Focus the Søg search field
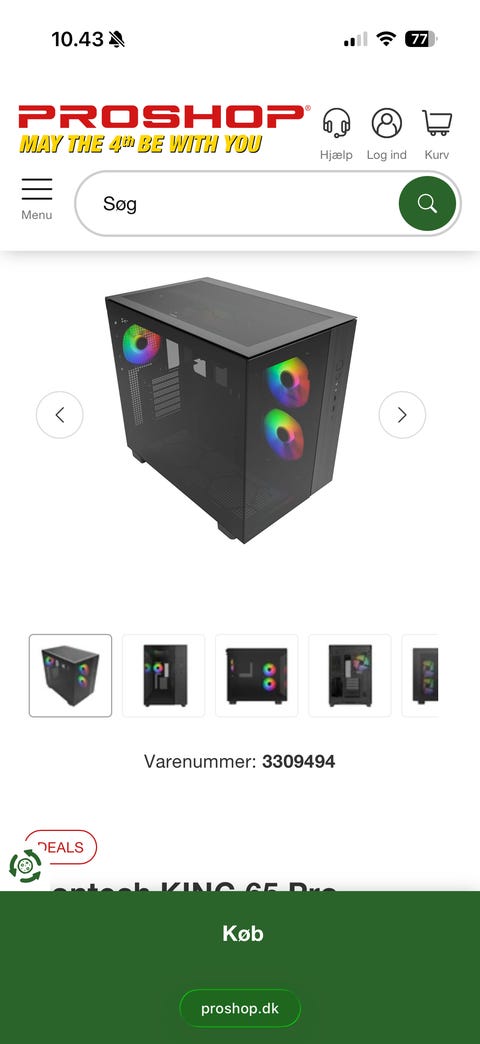480x1044 pixels. click(x=236, y=204)
